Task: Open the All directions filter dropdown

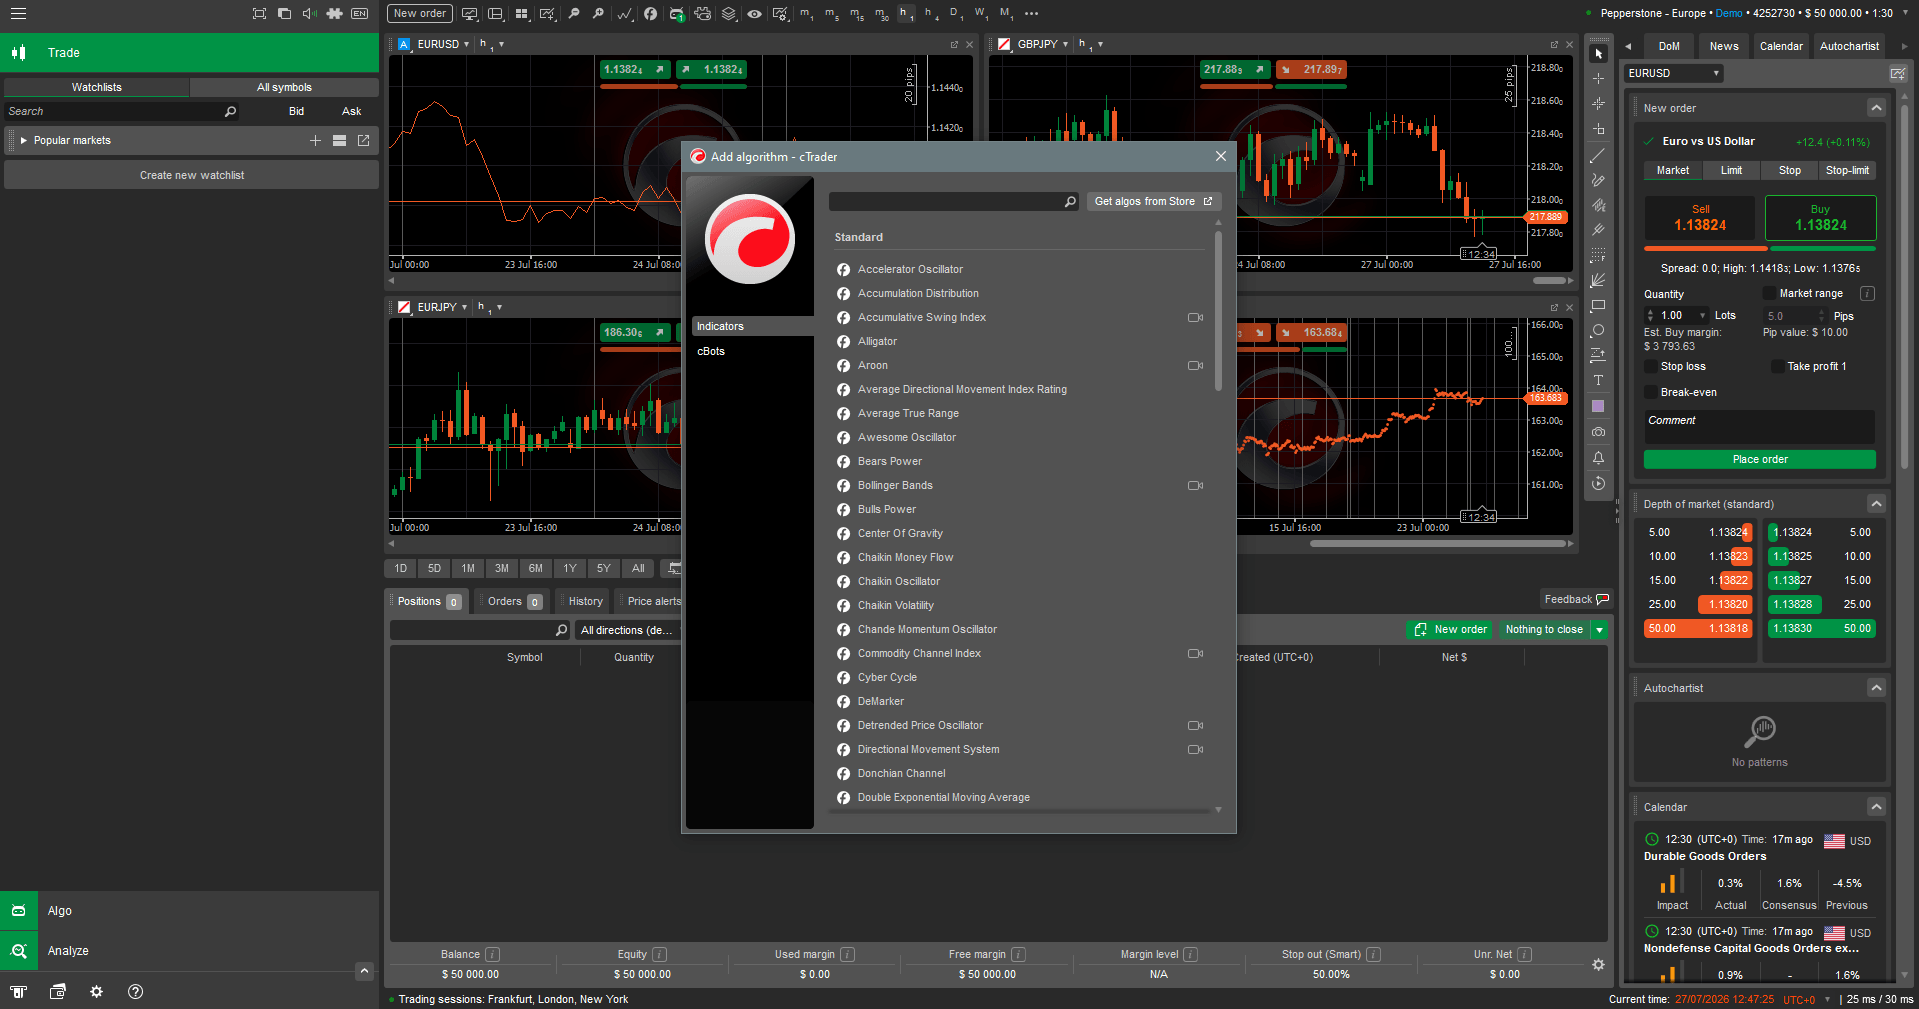Action: coord(627,630)
